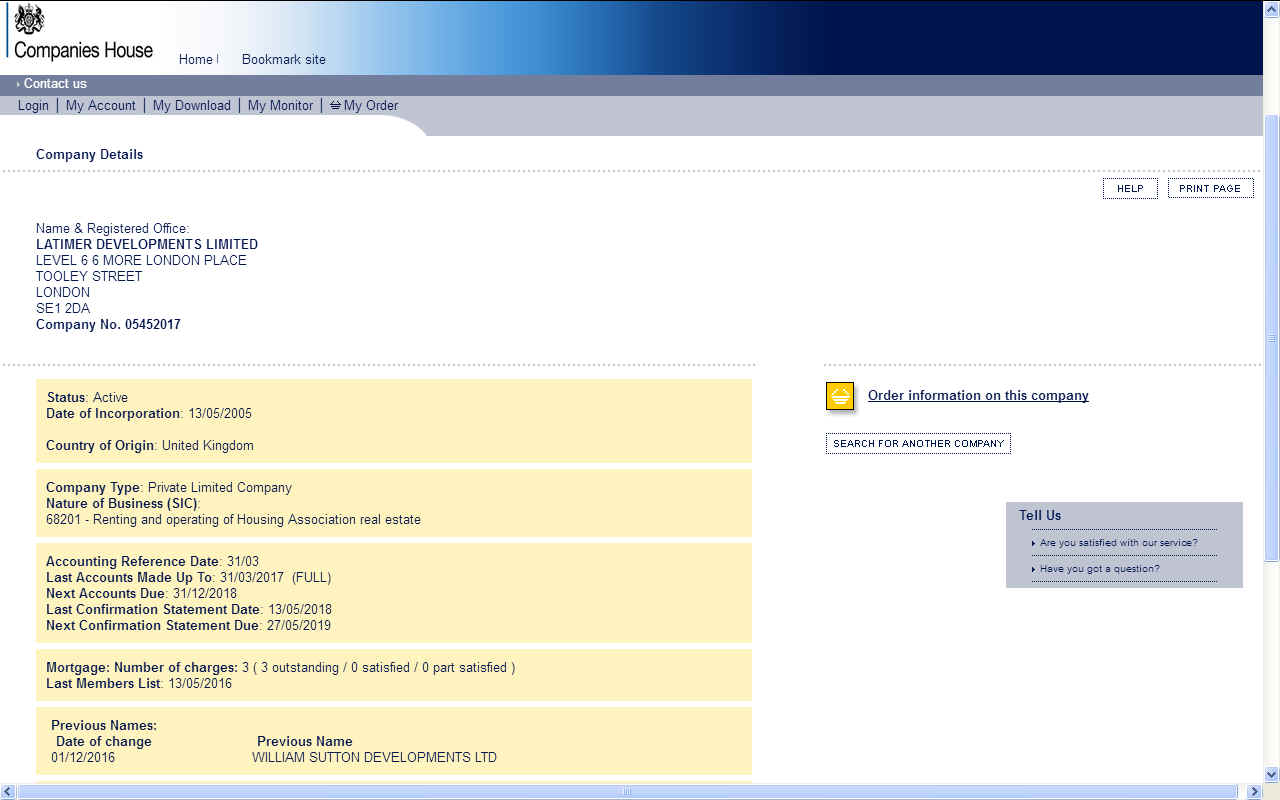Image resolution: width=1280 pixels, height=800 pixels.
Task: Click the PRINT PAGE button
Action: pos(1210,188)
